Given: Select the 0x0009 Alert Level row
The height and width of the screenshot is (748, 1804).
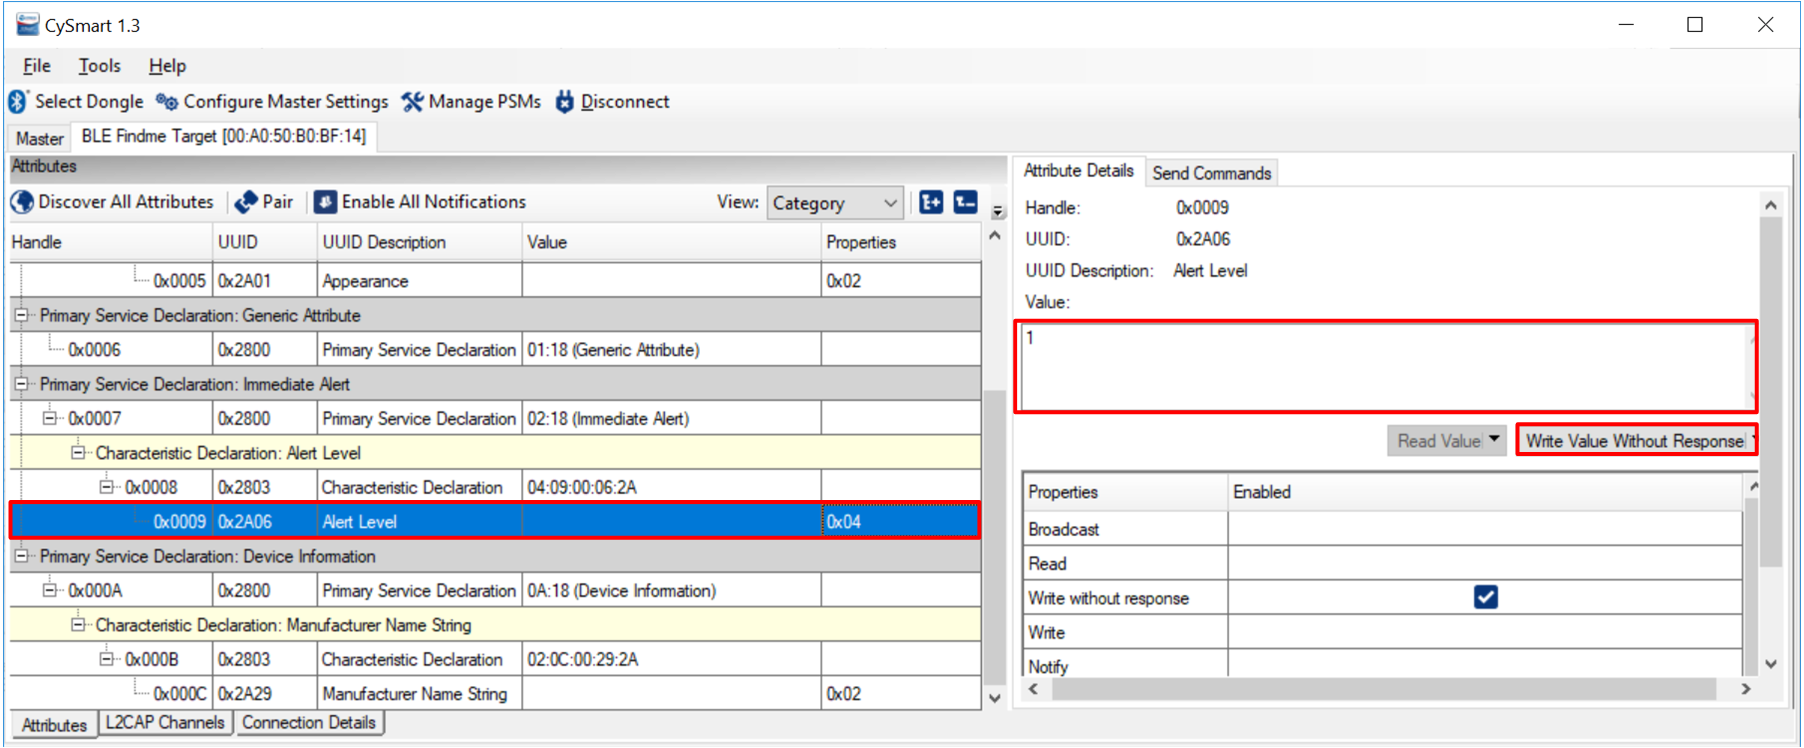Looking at the screenshot, I should point(495,521).
